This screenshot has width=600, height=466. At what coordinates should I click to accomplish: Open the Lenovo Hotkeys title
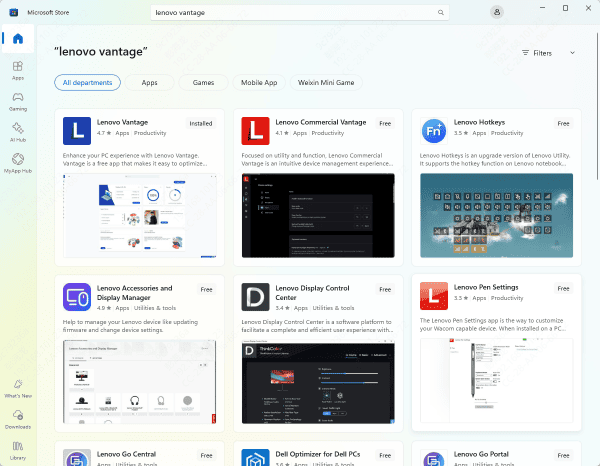coord(479,122)
